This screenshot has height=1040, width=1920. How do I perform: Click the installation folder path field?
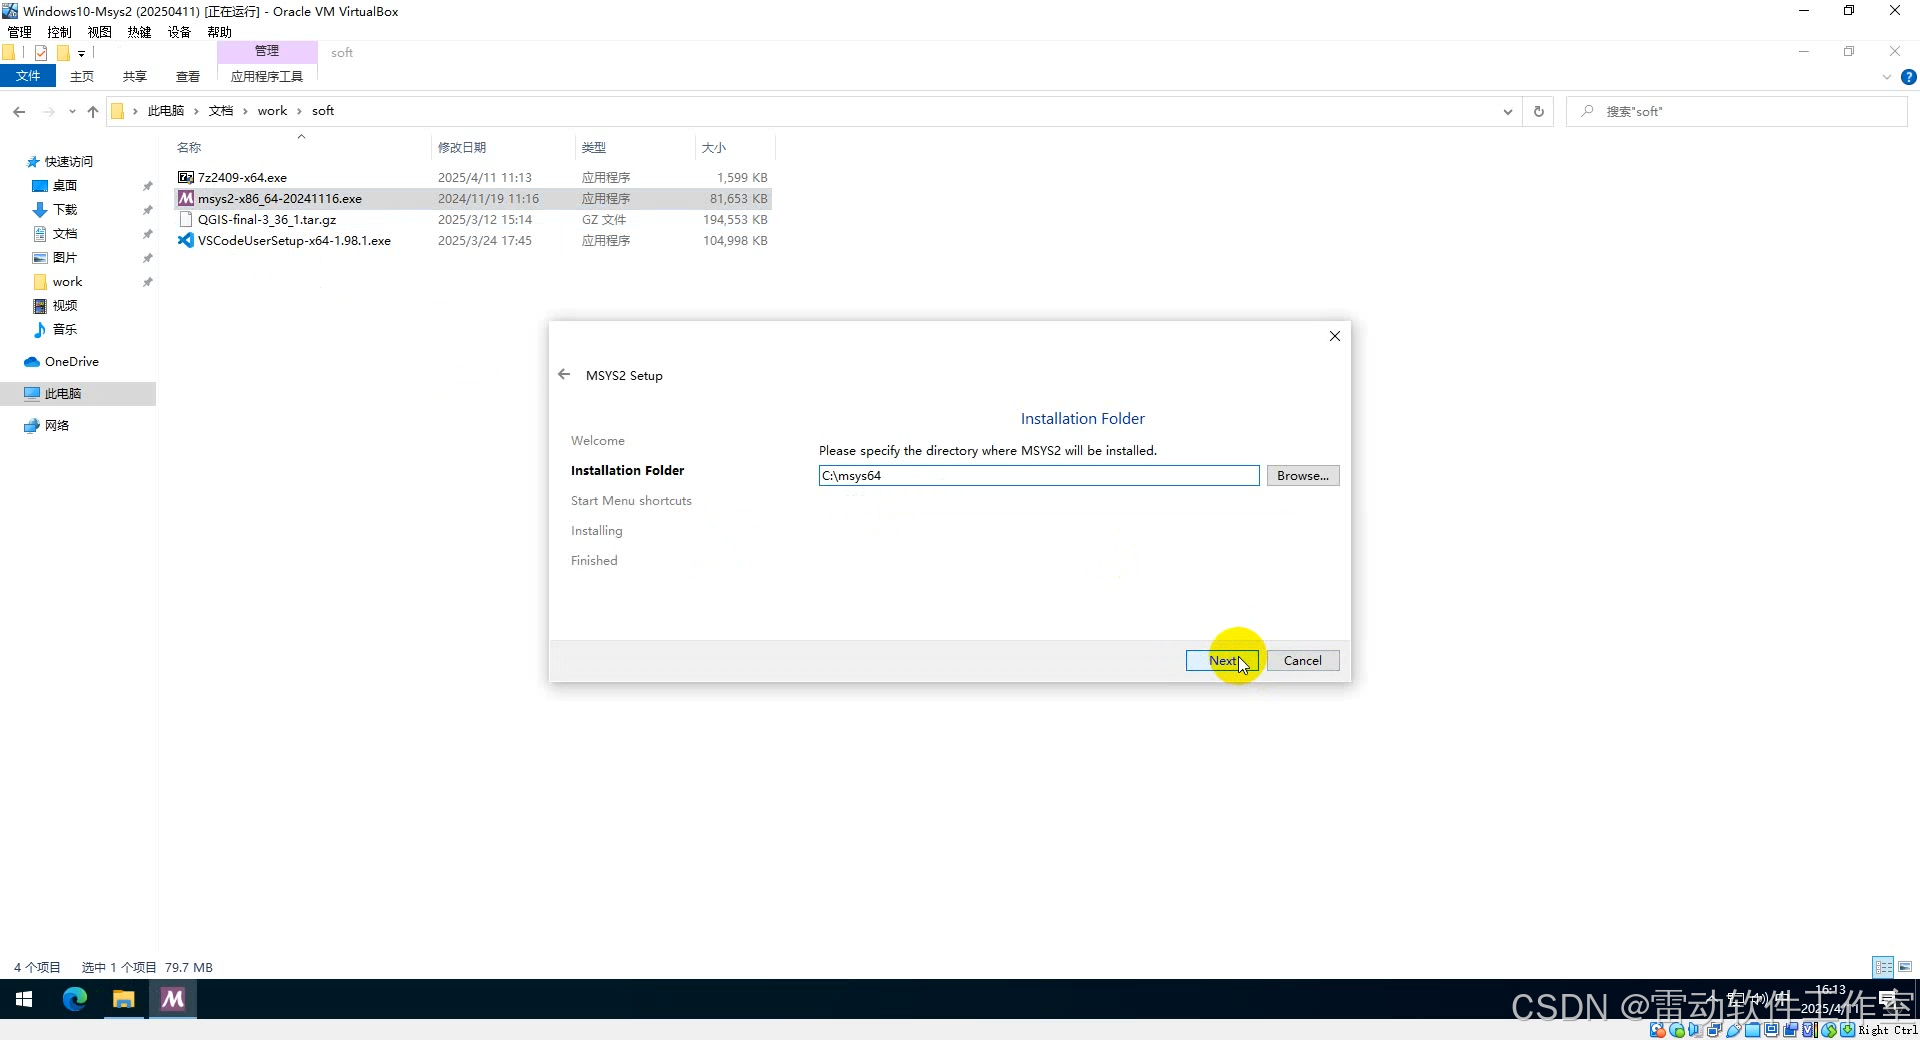[1039, 476]
